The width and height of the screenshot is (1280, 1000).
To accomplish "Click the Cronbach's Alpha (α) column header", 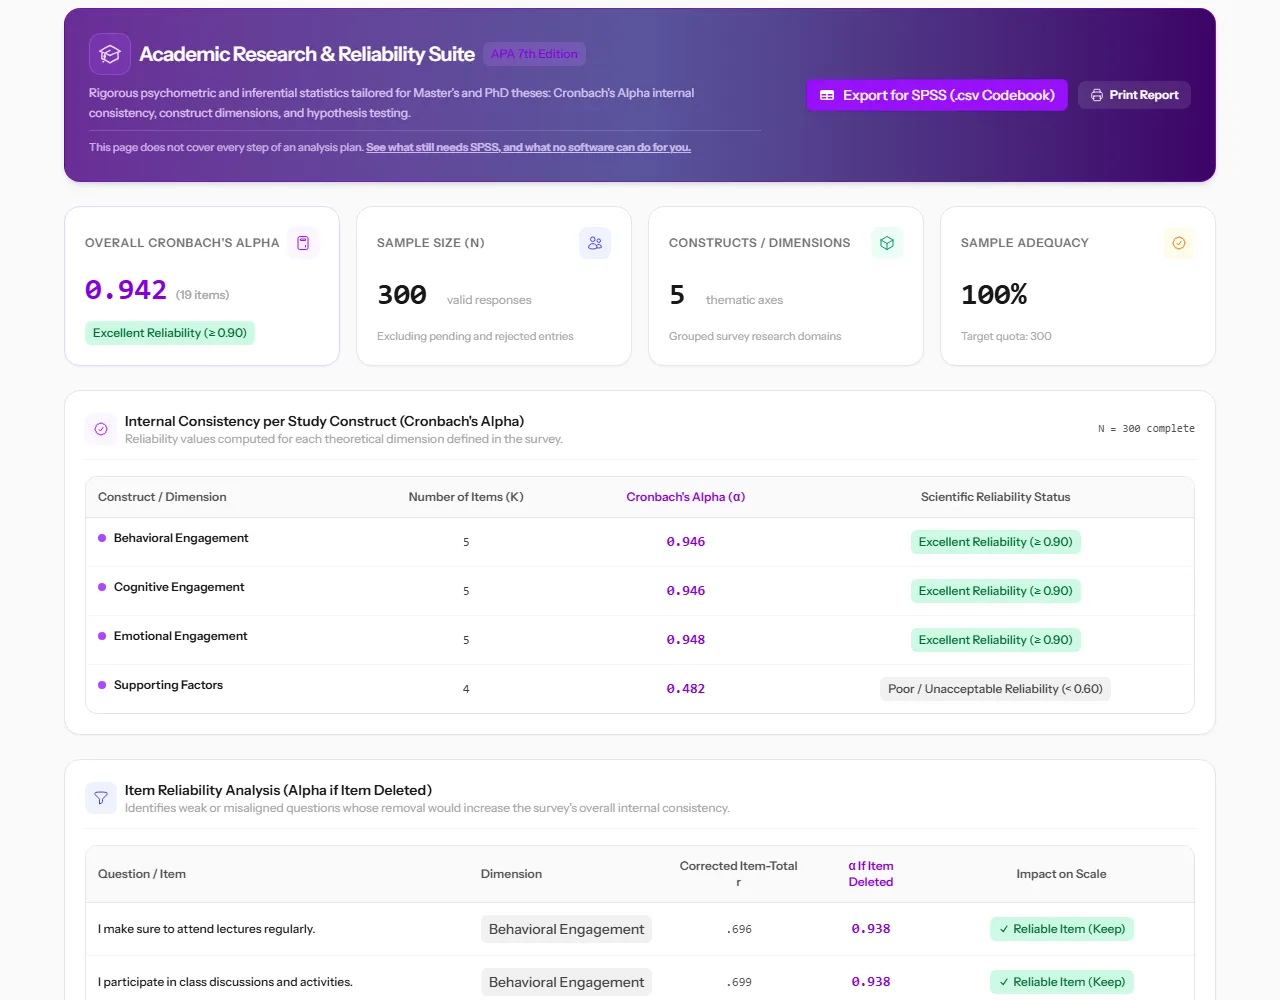I will (686, 497).
